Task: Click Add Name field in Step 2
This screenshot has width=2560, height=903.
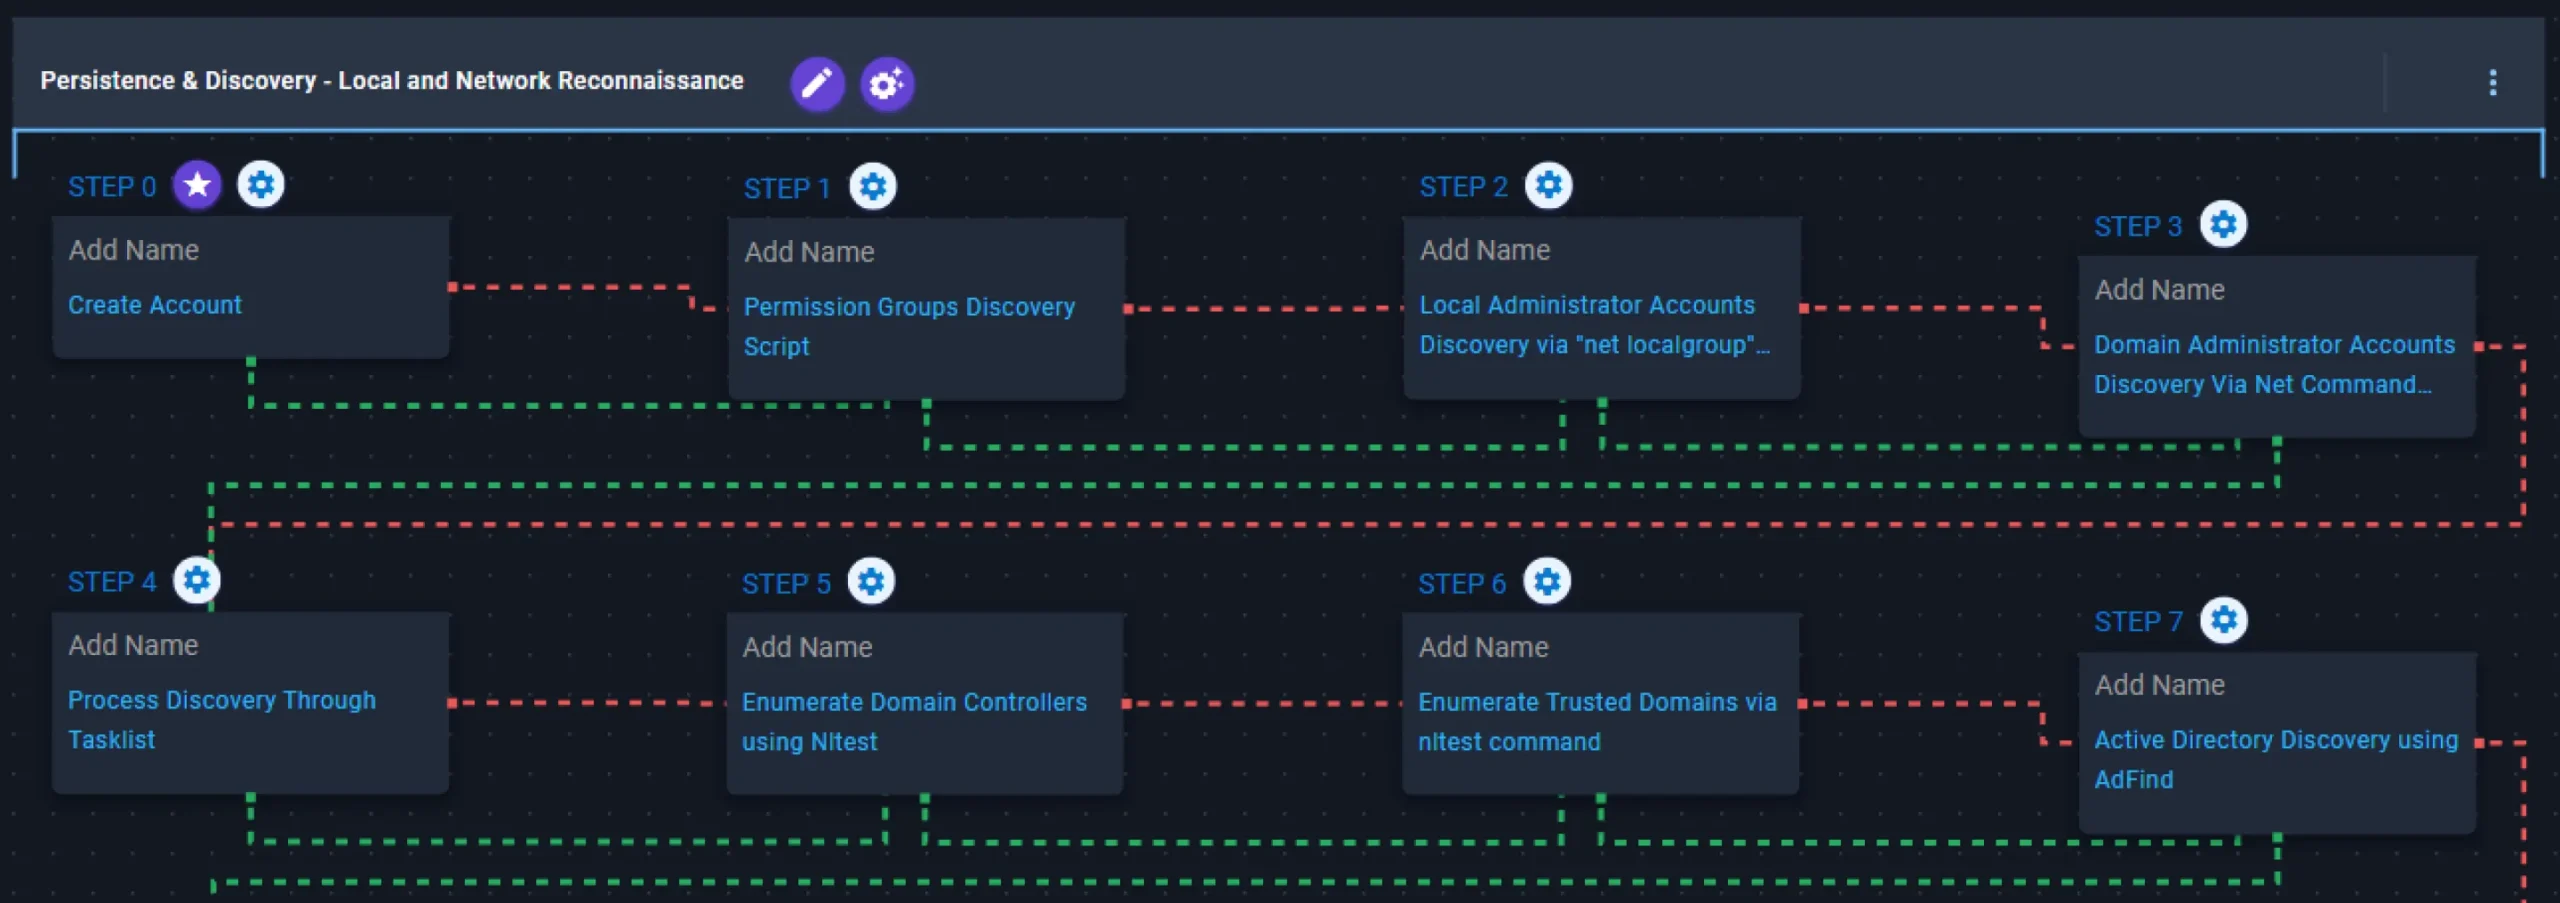Action: pos(1485,250)
